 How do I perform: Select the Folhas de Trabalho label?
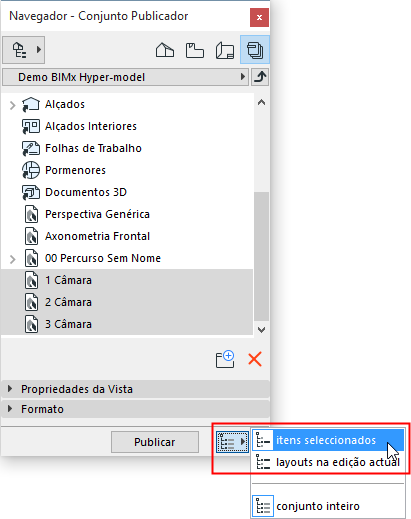point(93,148)
